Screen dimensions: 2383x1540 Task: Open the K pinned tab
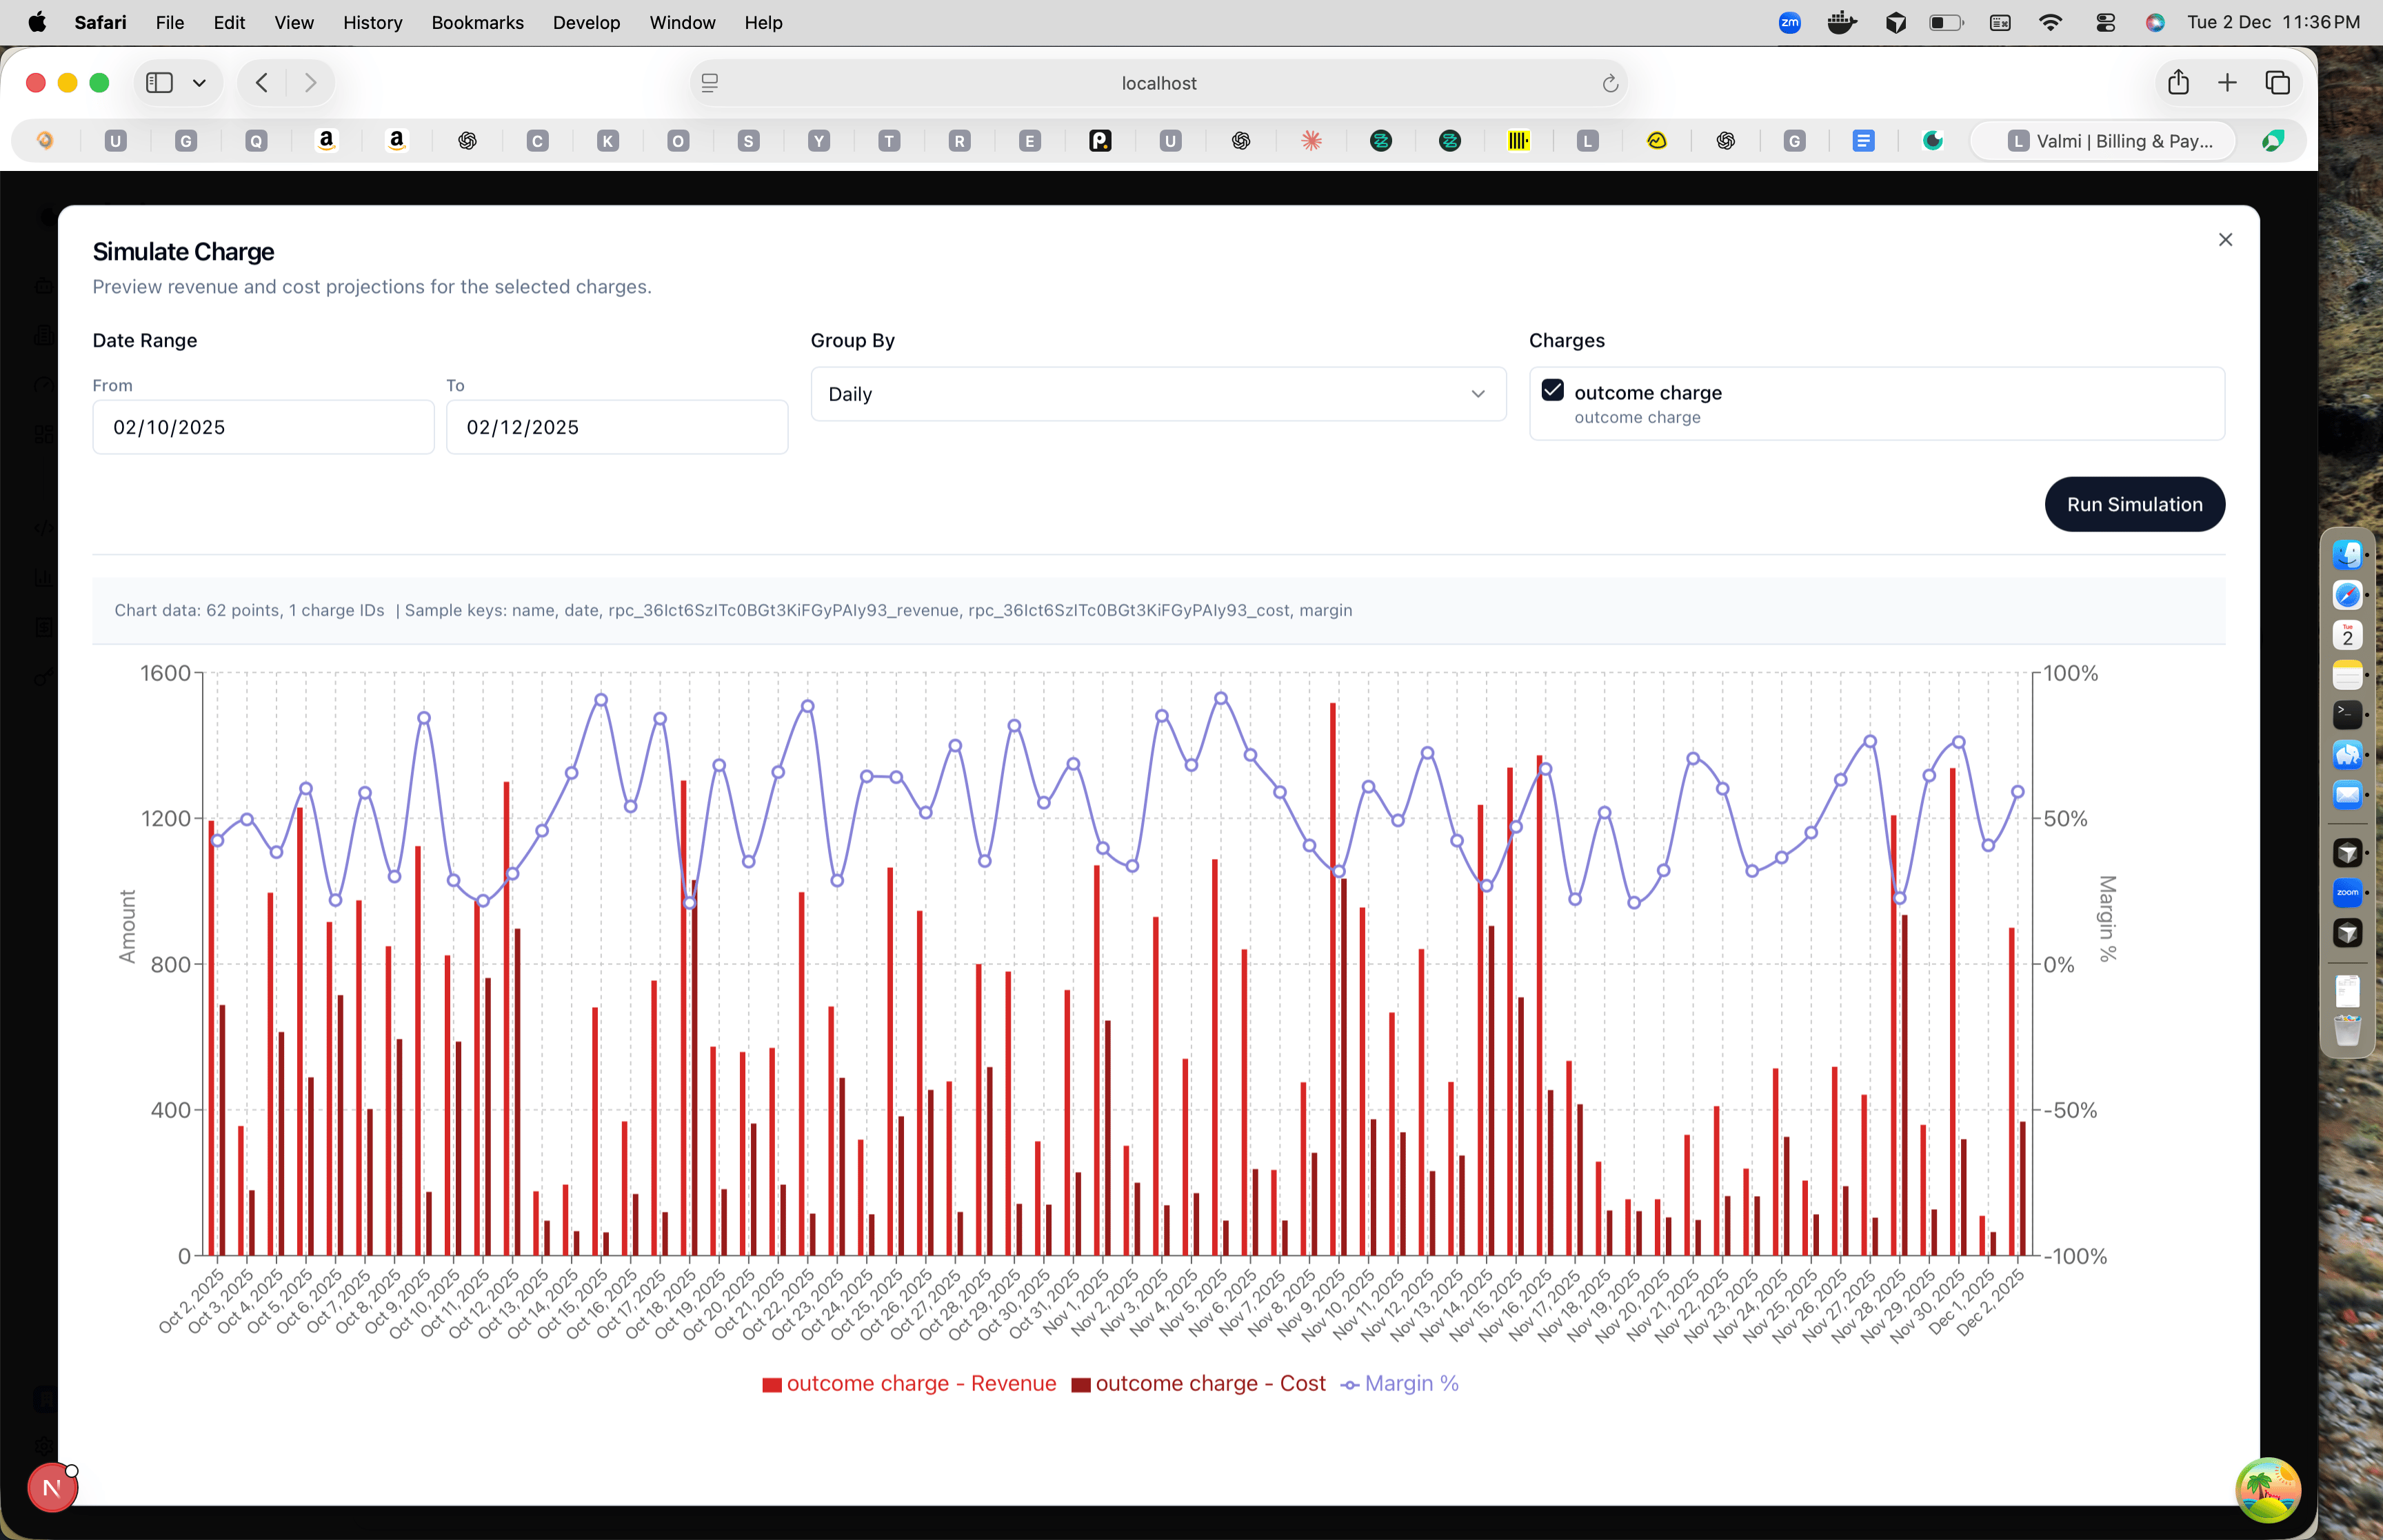click(x=608, y=141)
